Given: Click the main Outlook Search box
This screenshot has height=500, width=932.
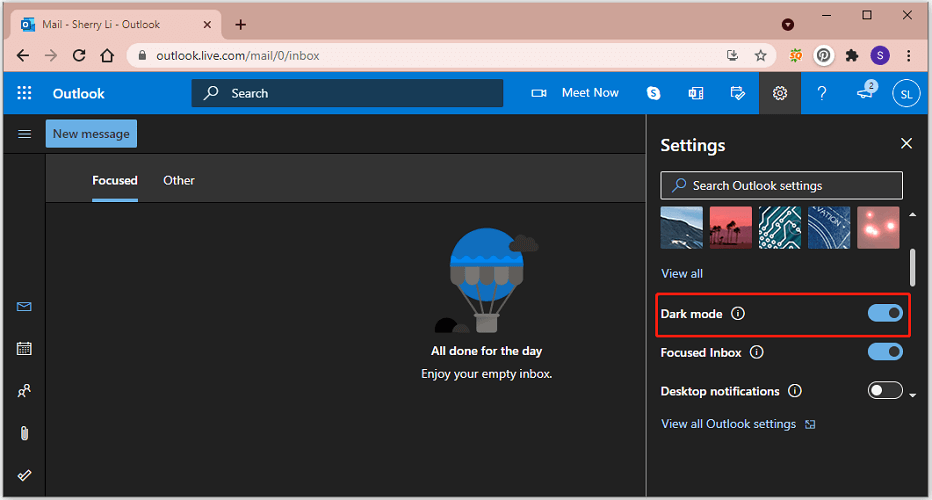Looking at the screenshot, I should [347, 93].
